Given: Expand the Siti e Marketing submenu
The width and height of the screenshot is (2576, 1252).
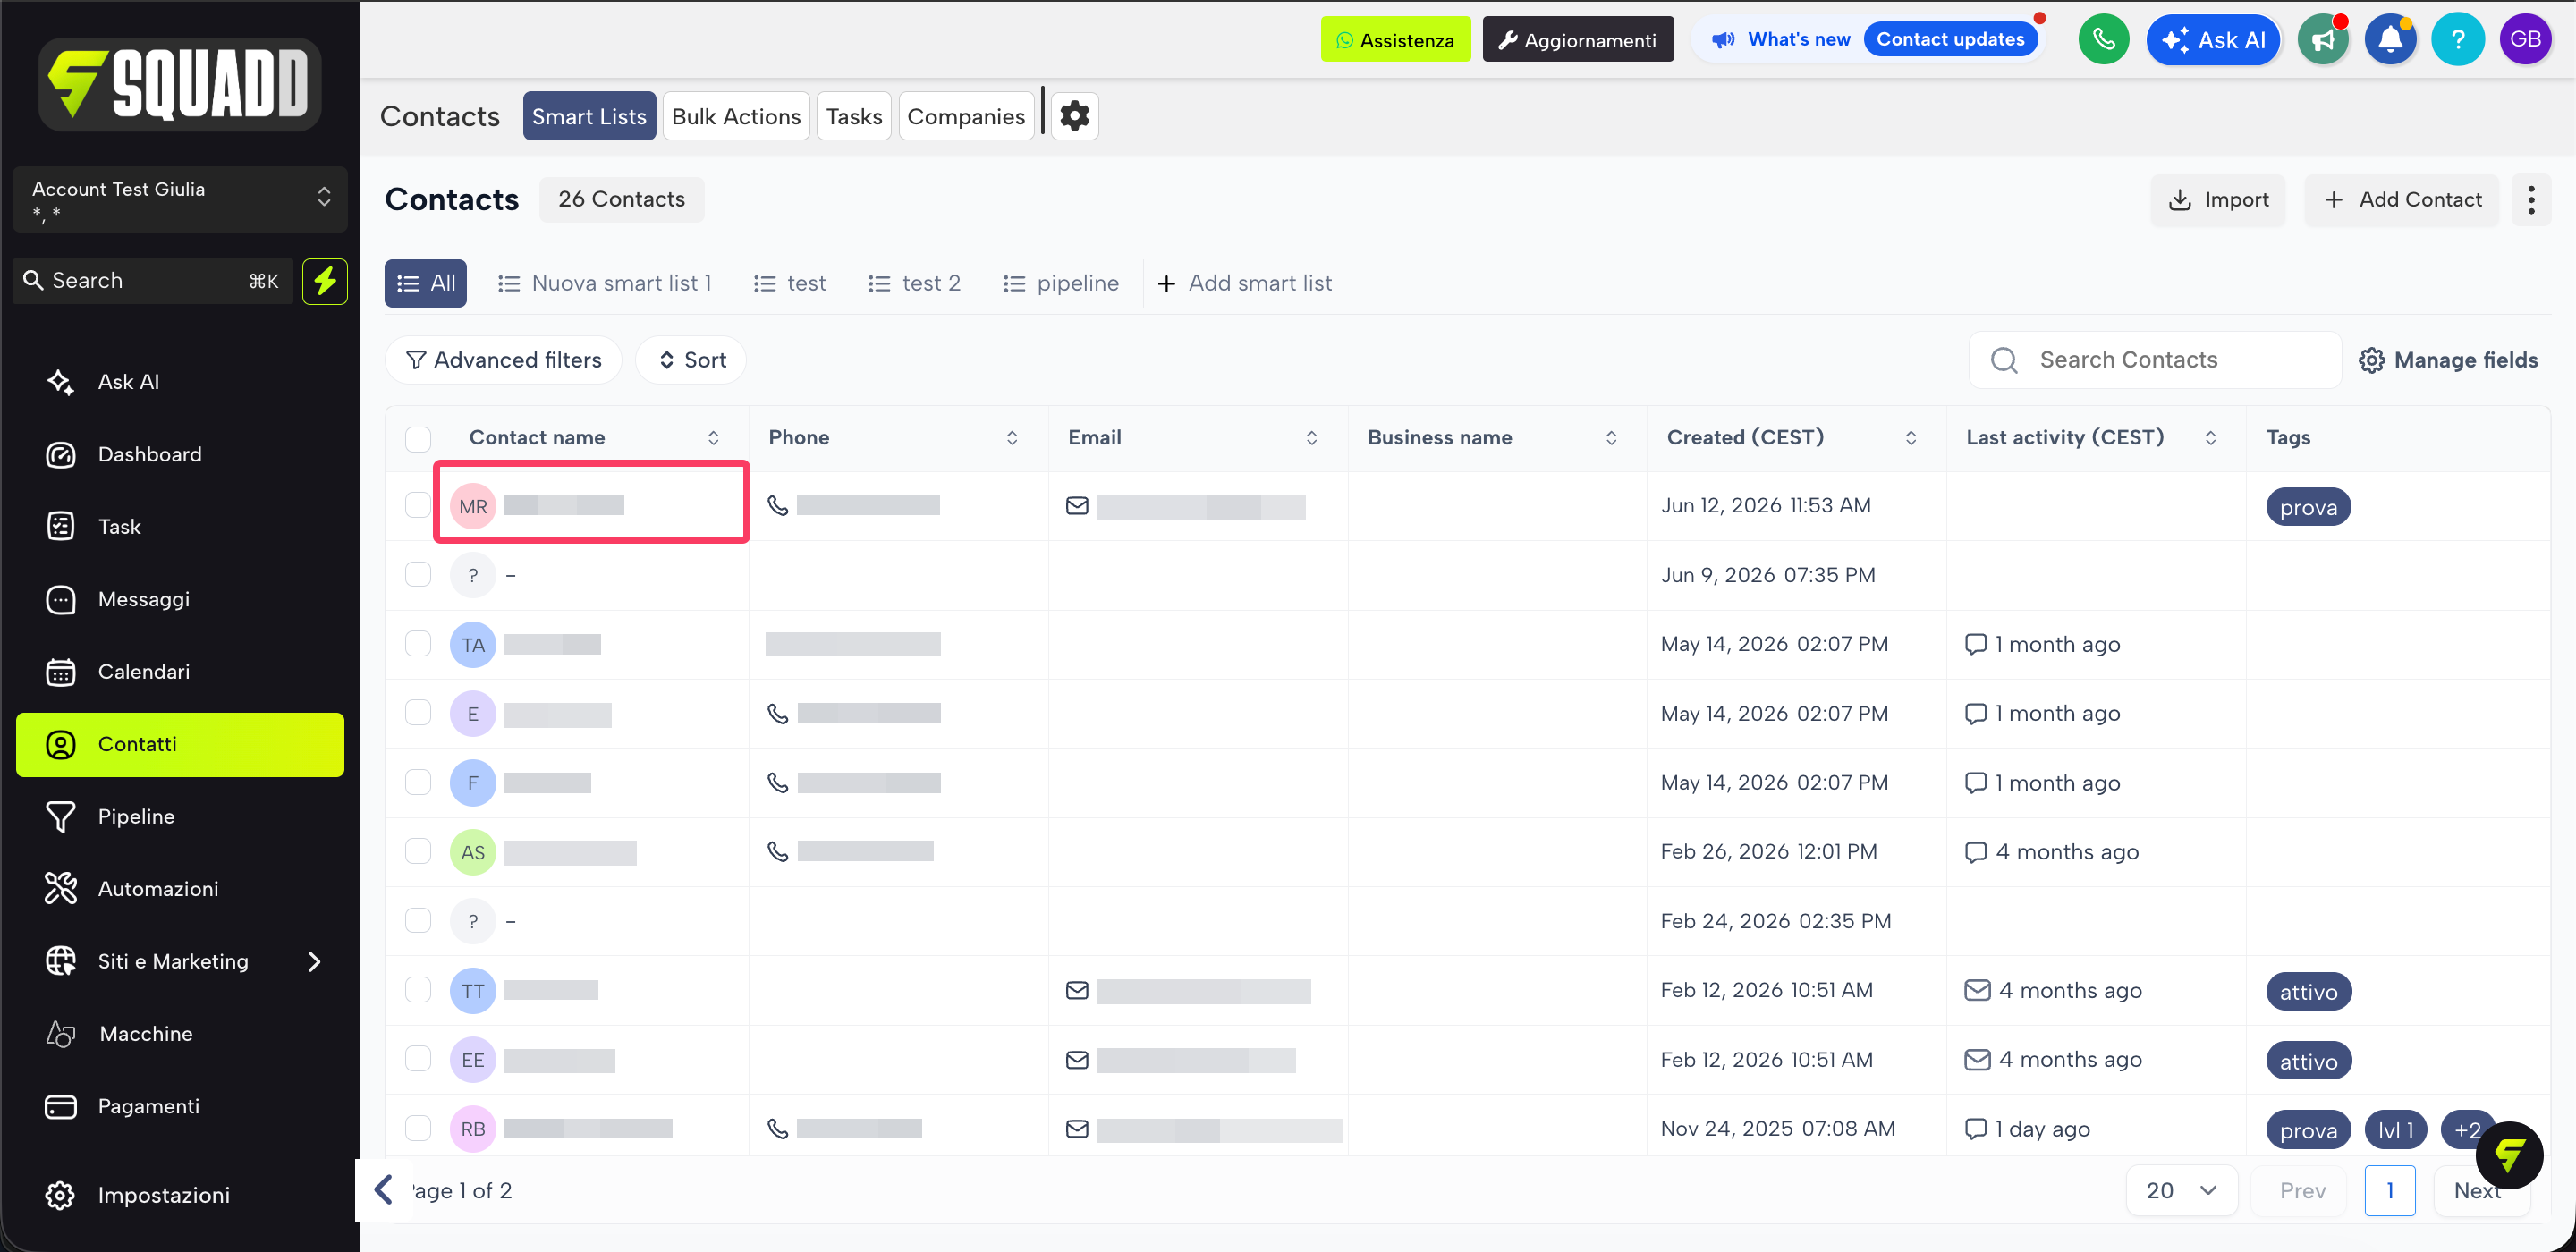Looking at the screenshot, I should (x=314, y=962).
